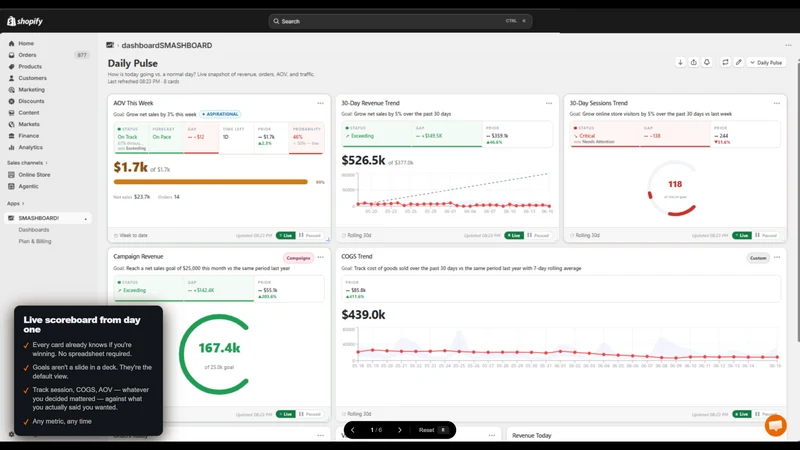Click the ASPIRATIONAL badge

(x=220, y=114)
